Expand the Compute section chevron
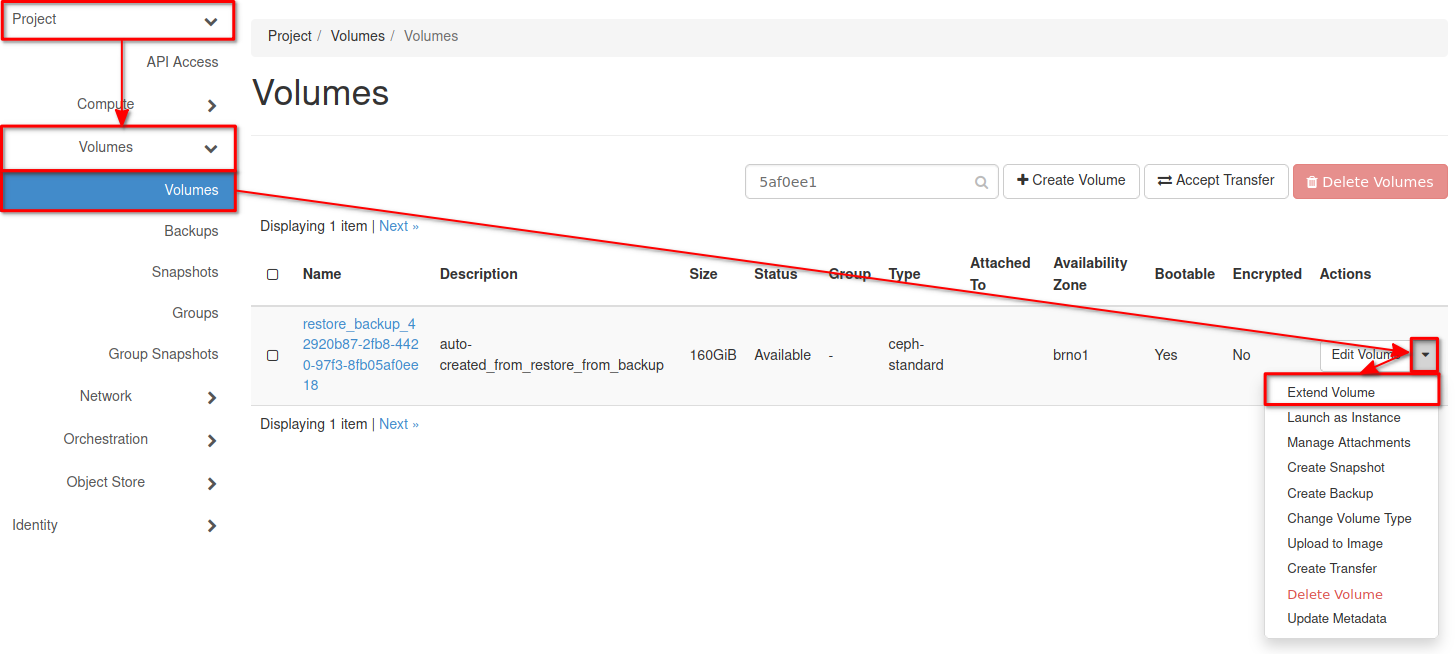 point(211,105)
